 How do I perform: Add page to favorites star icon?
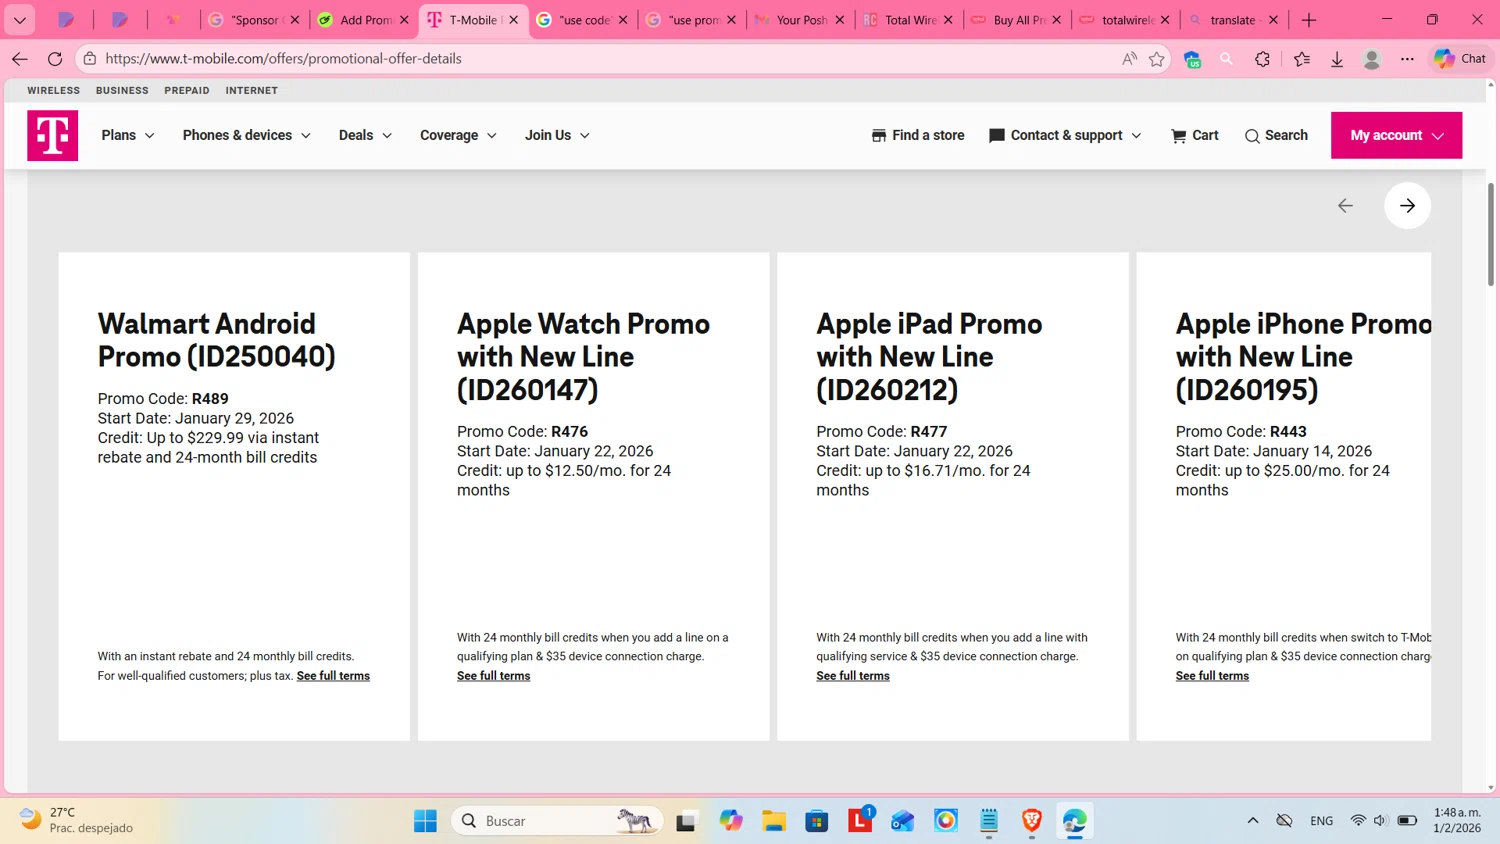tap(1157, 59)
